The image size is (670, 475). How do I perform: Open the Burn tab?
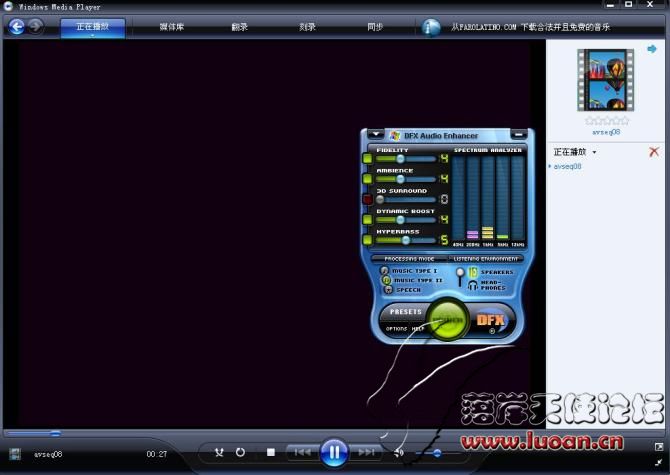(307, 27)
